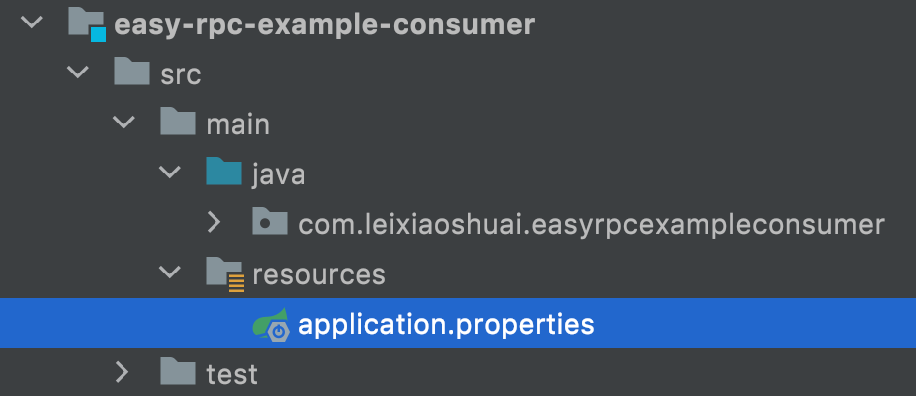Collapse the main directory chevron

124,121
